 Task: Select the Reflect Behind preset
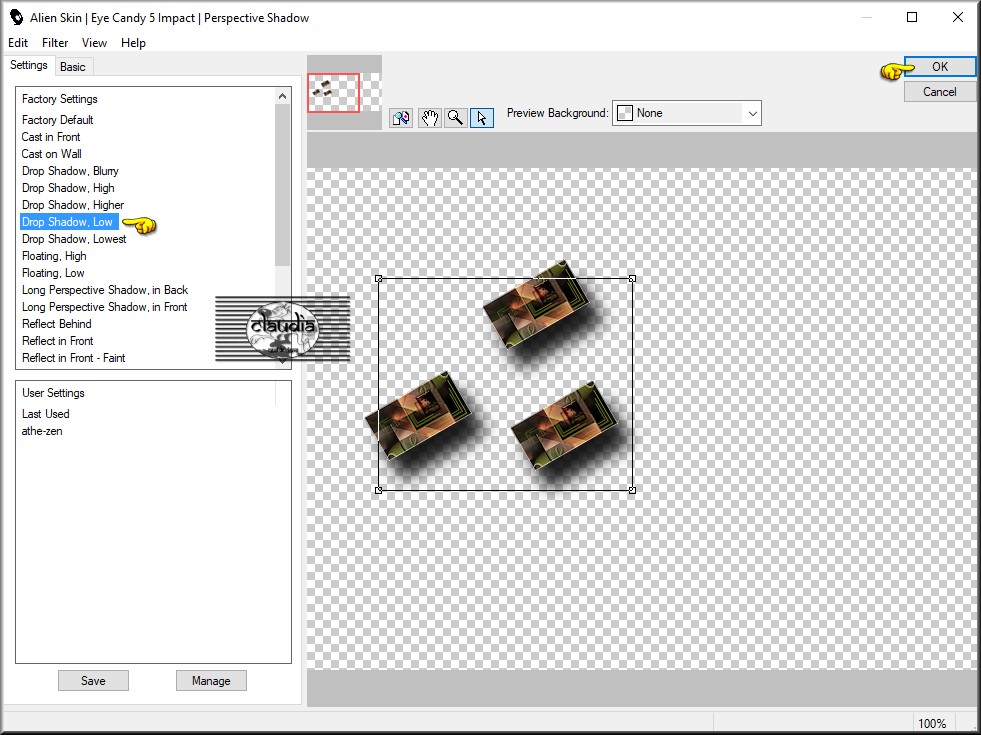pyautogui.click(x=57, y=323)
